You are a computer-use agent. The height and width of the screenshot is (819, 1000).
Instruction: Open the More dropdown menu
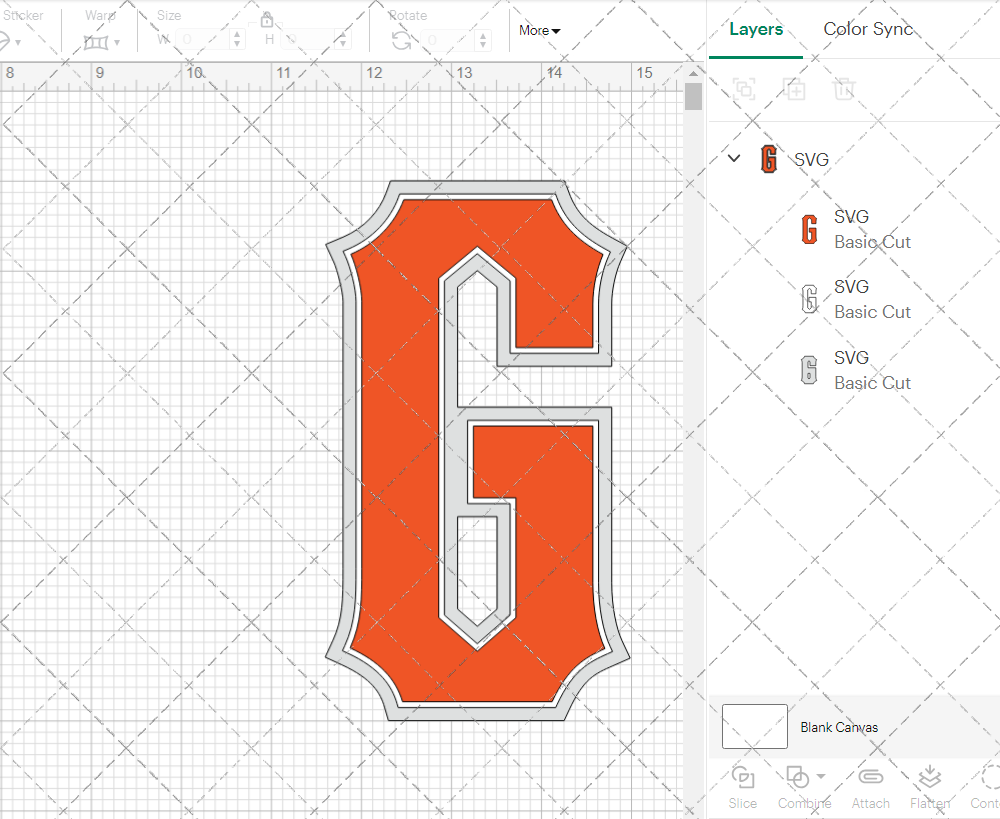tap(539, 31)
